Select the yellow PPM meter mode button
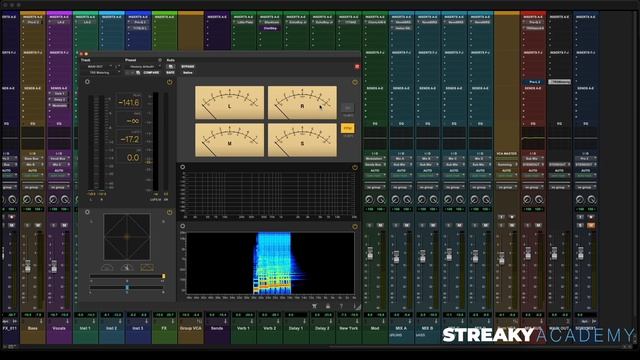This screenshot has width=640, height=360. pos(347,128)
